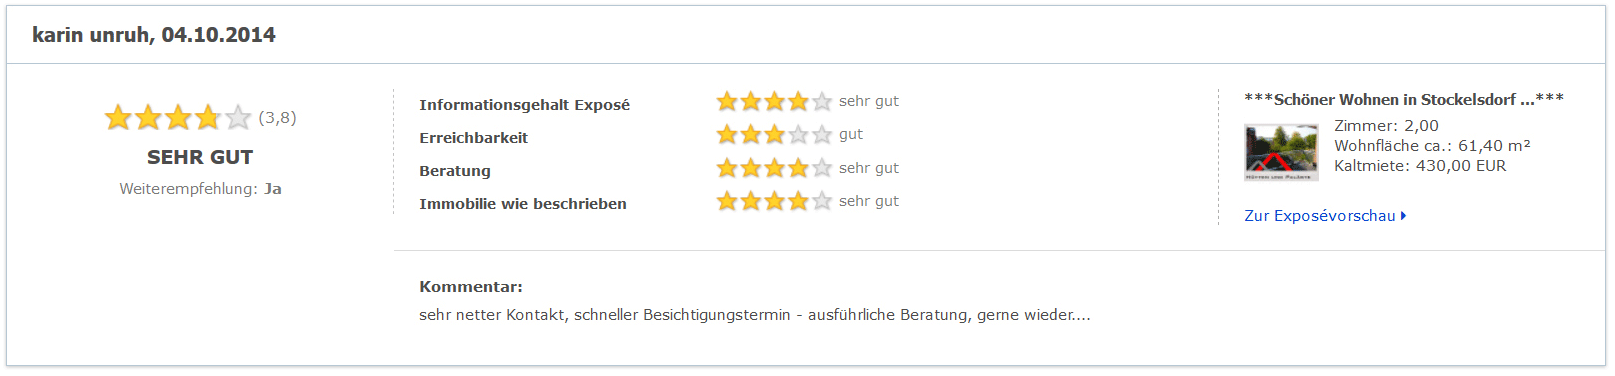Click reviewer name karin unruh heading

(x=154, y=35)
